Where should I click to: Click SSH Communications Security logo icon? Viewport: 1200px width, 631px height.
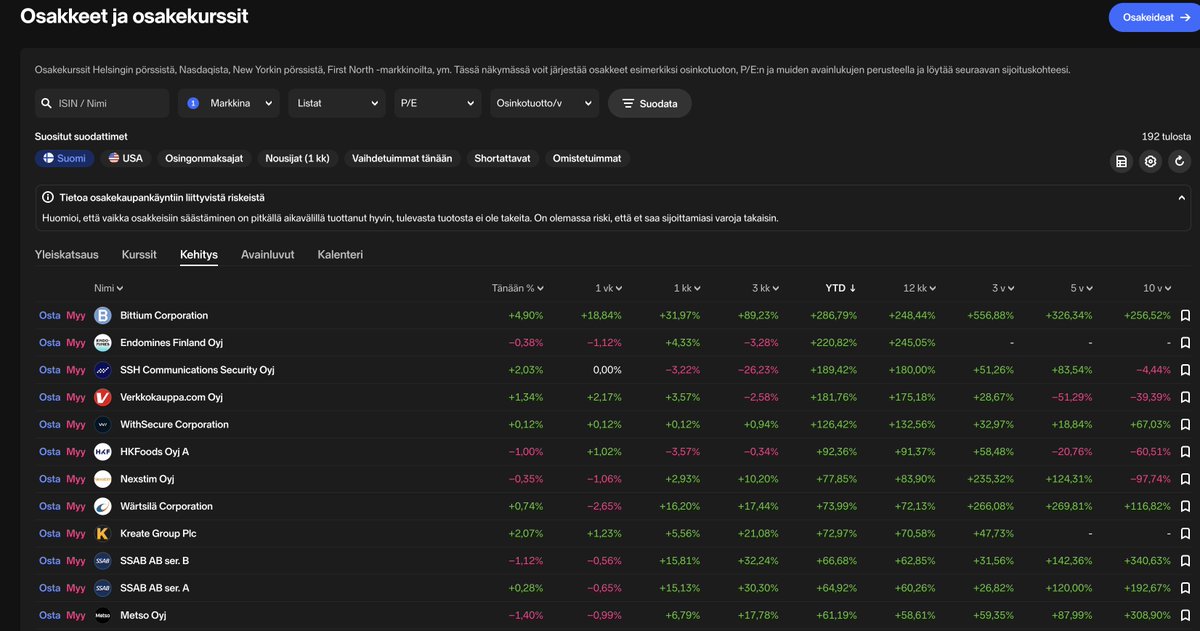pyautogui.click(x=102, y=370)
